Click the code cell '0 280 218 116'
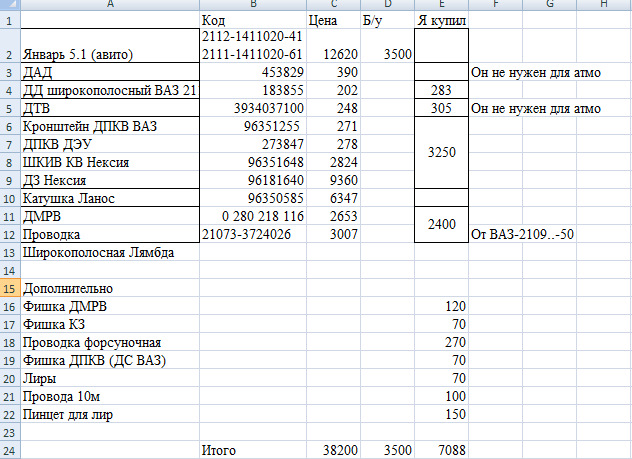This screenshot has width=632, height=459. point(253,216)
